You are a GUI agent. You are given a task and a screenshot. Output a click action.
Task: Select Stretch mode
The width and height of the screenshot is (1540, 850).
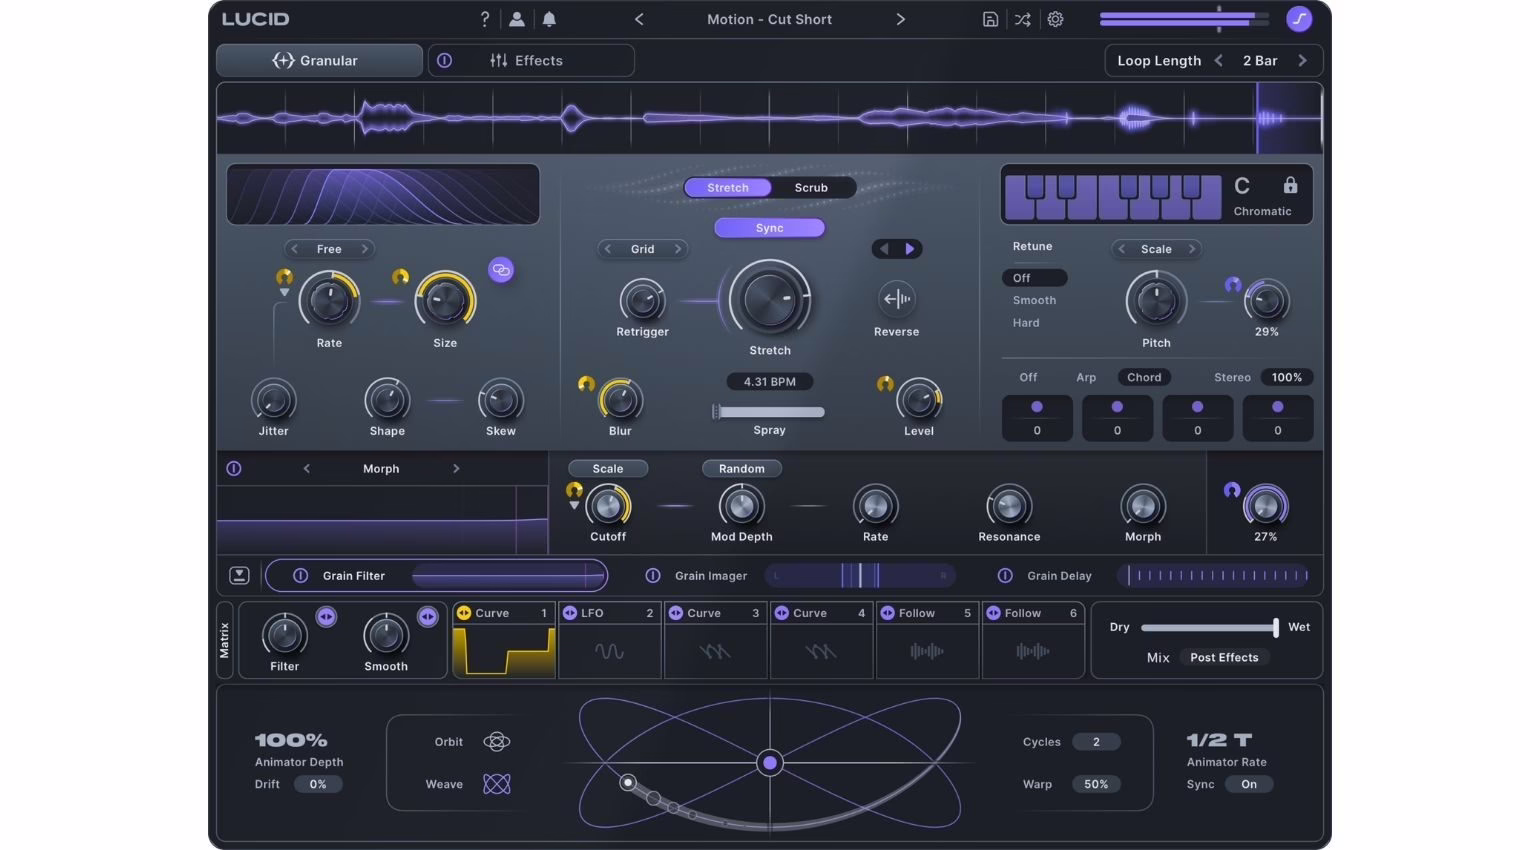click(x=728, y=187)
